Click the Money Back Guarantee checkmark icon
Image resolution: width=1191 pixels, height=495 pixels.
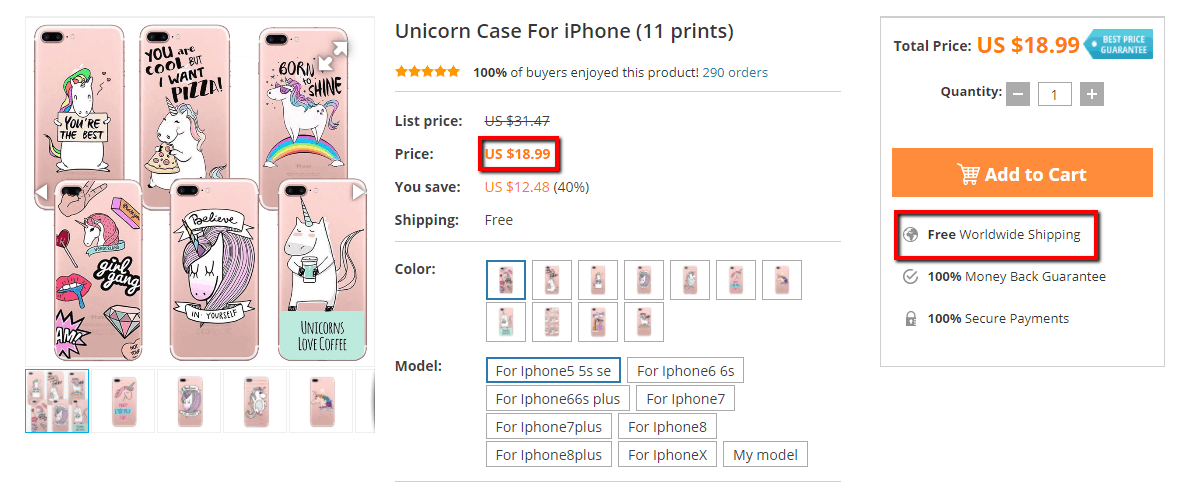(x=910, y=277)
